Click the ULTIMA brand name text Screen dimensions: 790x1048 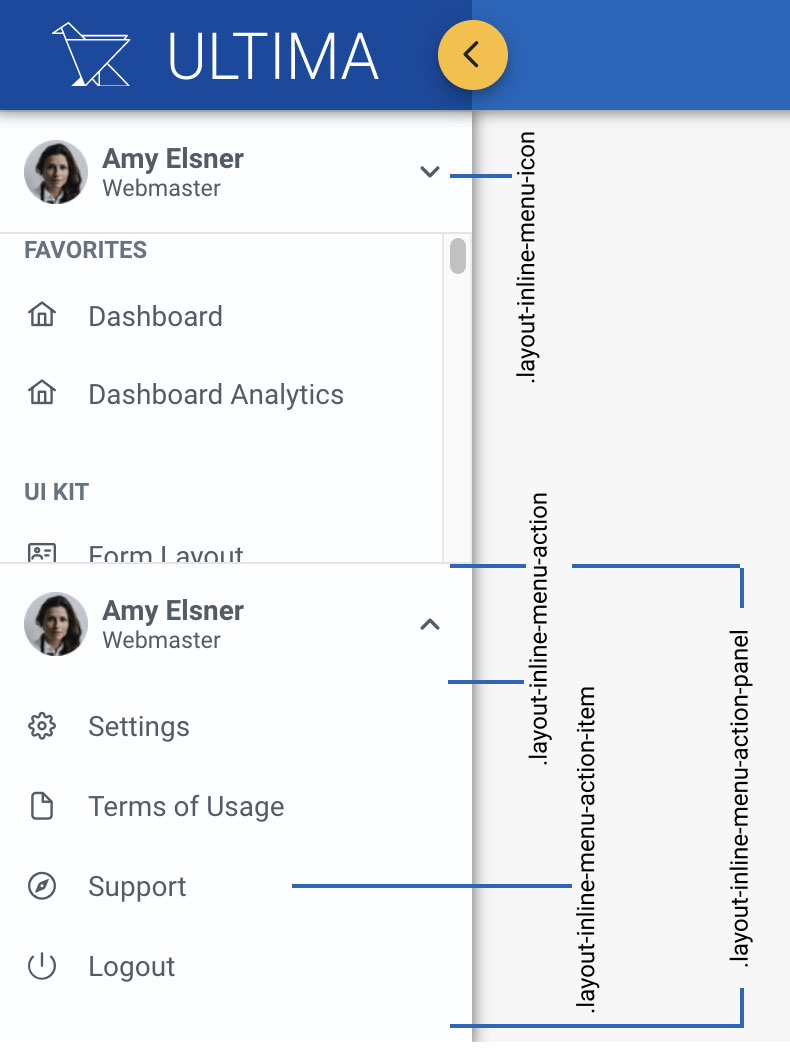pos(273,56)
